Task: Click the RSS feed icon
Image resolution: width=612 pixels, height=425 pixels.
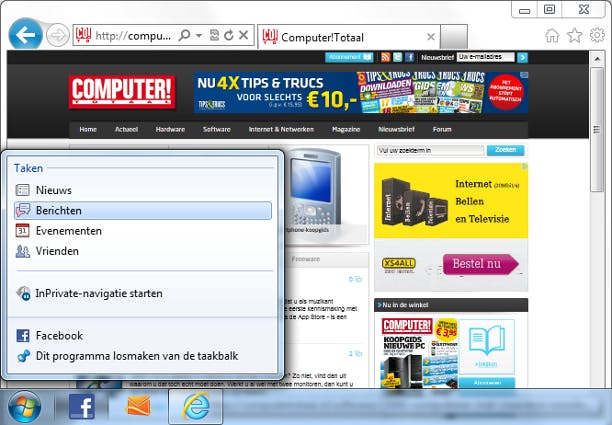Action: (385, 57)
